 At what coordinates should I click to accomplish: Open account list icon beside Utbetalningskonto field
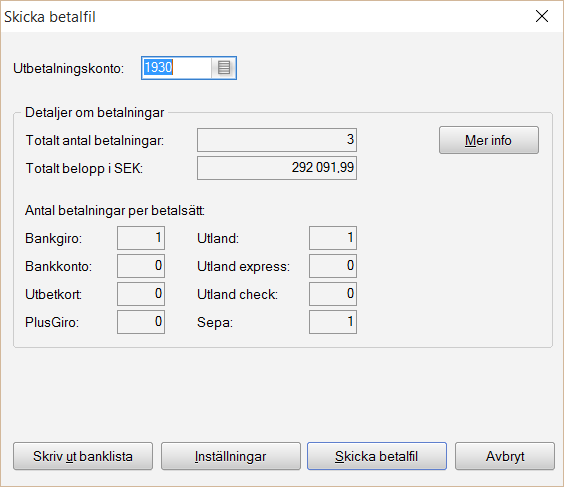(x=224, y=68)
